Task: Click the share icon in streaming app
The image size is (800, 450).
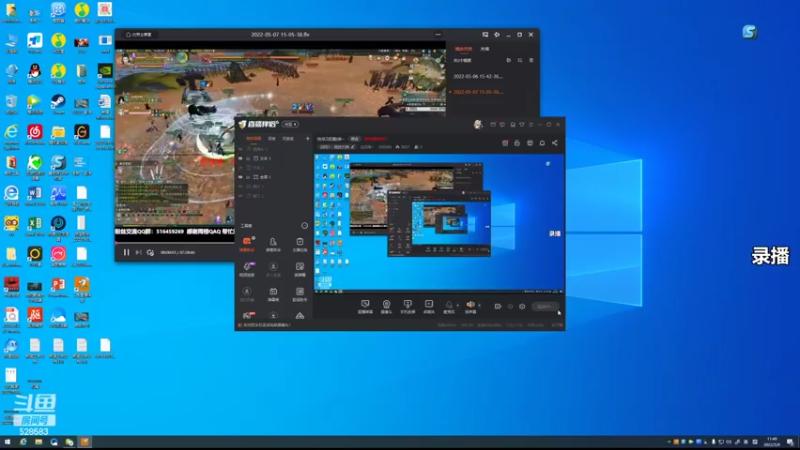Action: coord(555,143)
